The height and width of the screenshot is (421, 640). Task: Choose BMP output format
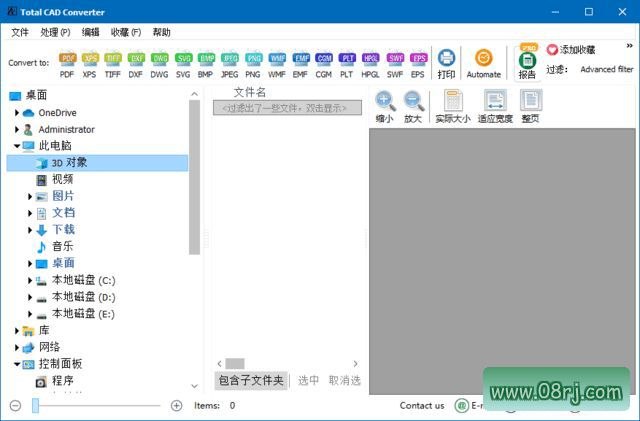click(x=206, y=65)
